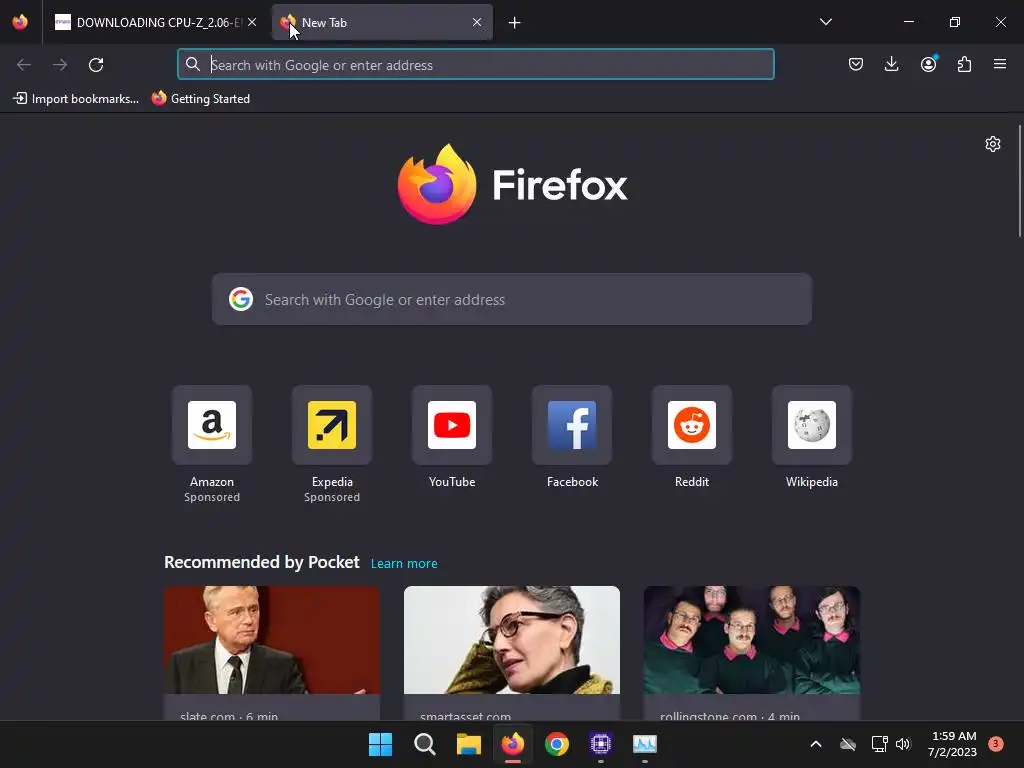The image size is (1024, 768).
Task: Focus the address bar search field
Action: (x=475, y=65)
